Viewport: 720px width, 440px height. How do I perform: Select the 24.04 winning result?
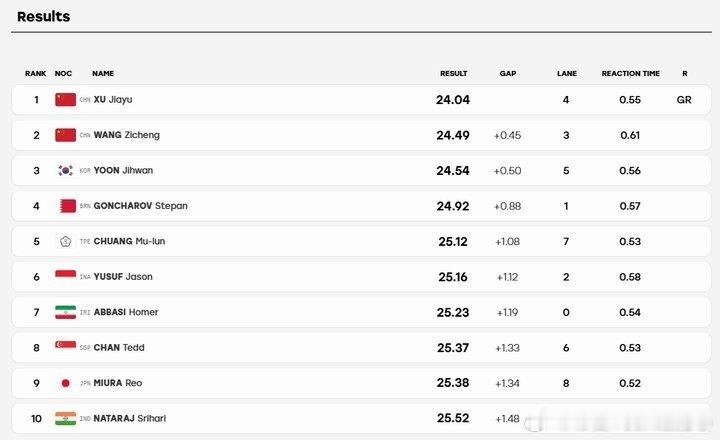pos(453,100)
